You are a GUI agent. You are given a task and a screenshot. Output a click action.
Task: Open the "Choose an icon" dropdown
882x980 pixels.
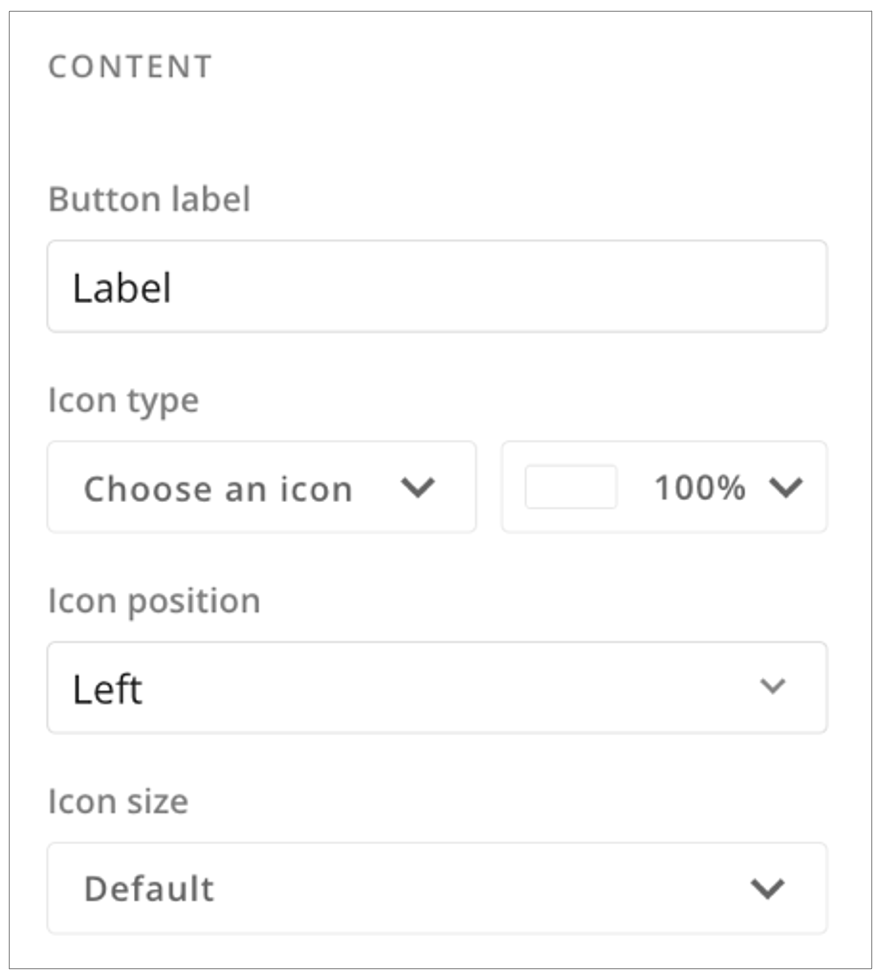coord(261,488)
